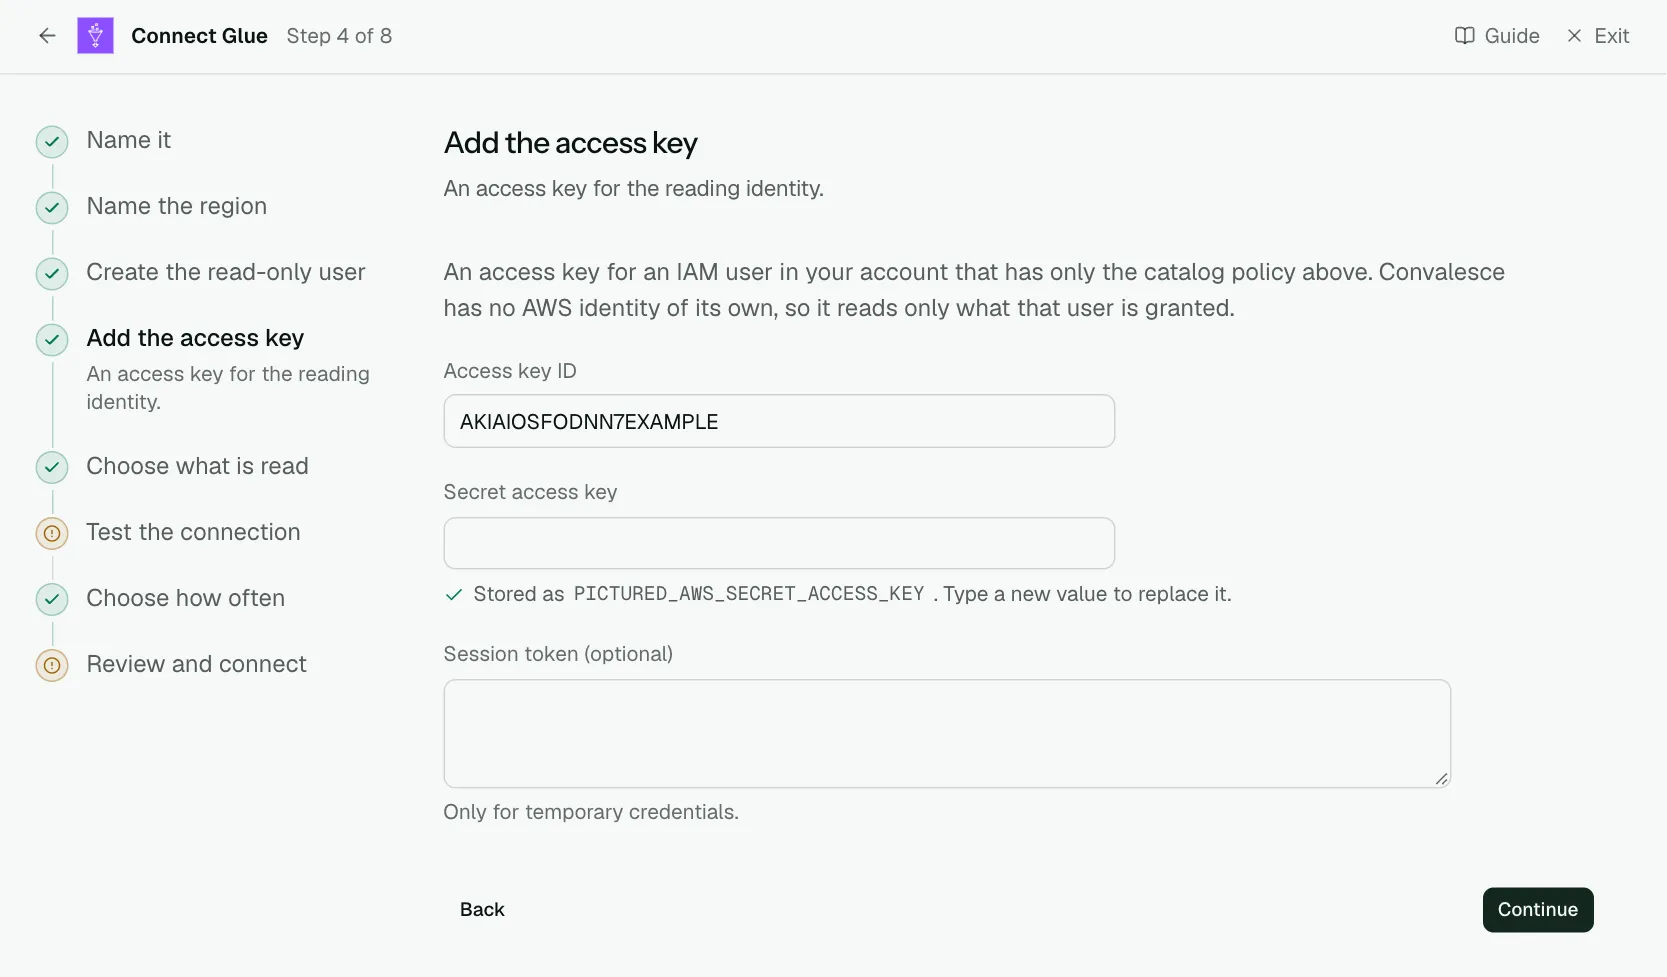Click into the Secret access key field
The image size is (1667, 977).
(779, 543)
